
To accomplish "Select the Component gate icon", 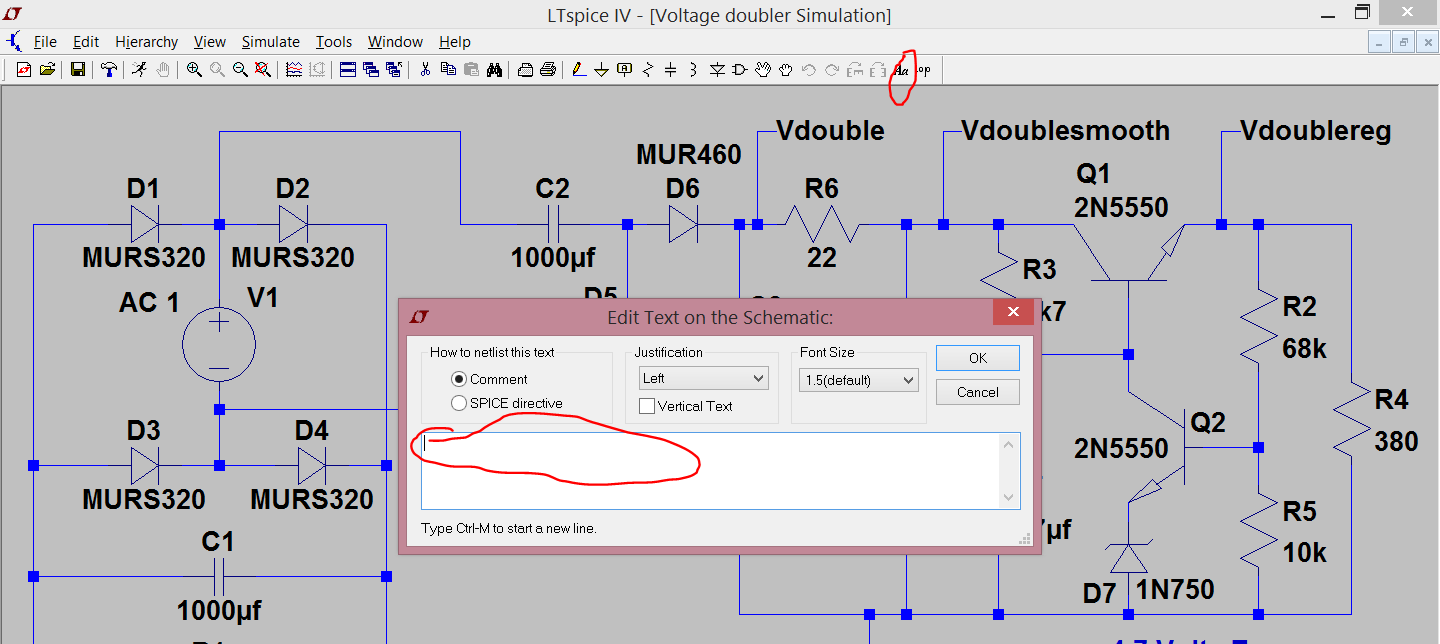I will tap(740, 69).
